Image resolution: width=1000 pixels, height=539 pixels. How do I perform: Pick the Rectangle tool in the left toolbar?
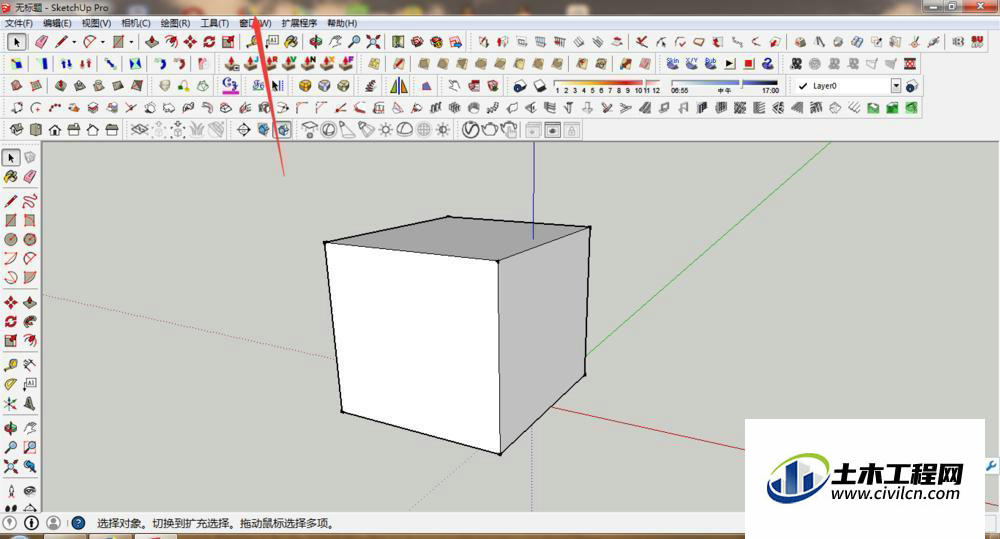click(11, 221)
